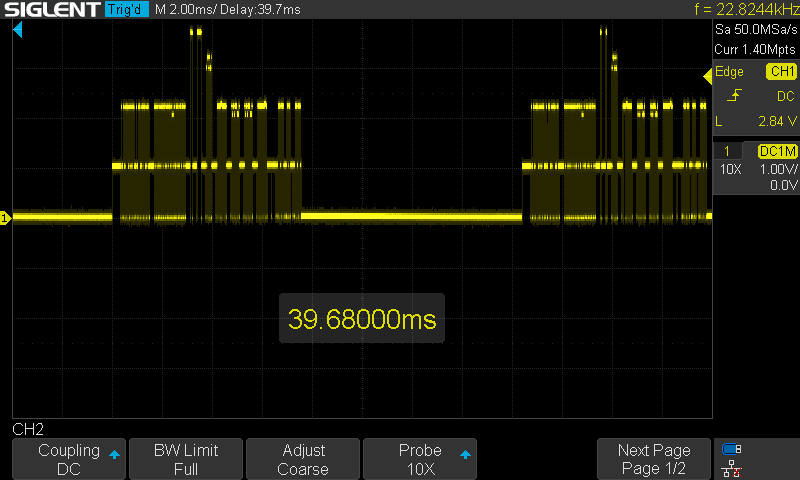Click the 39.68000ms delay popup value
Viewport: 800px width, 480px height.
pyautogui.click(x=362, y=319)
